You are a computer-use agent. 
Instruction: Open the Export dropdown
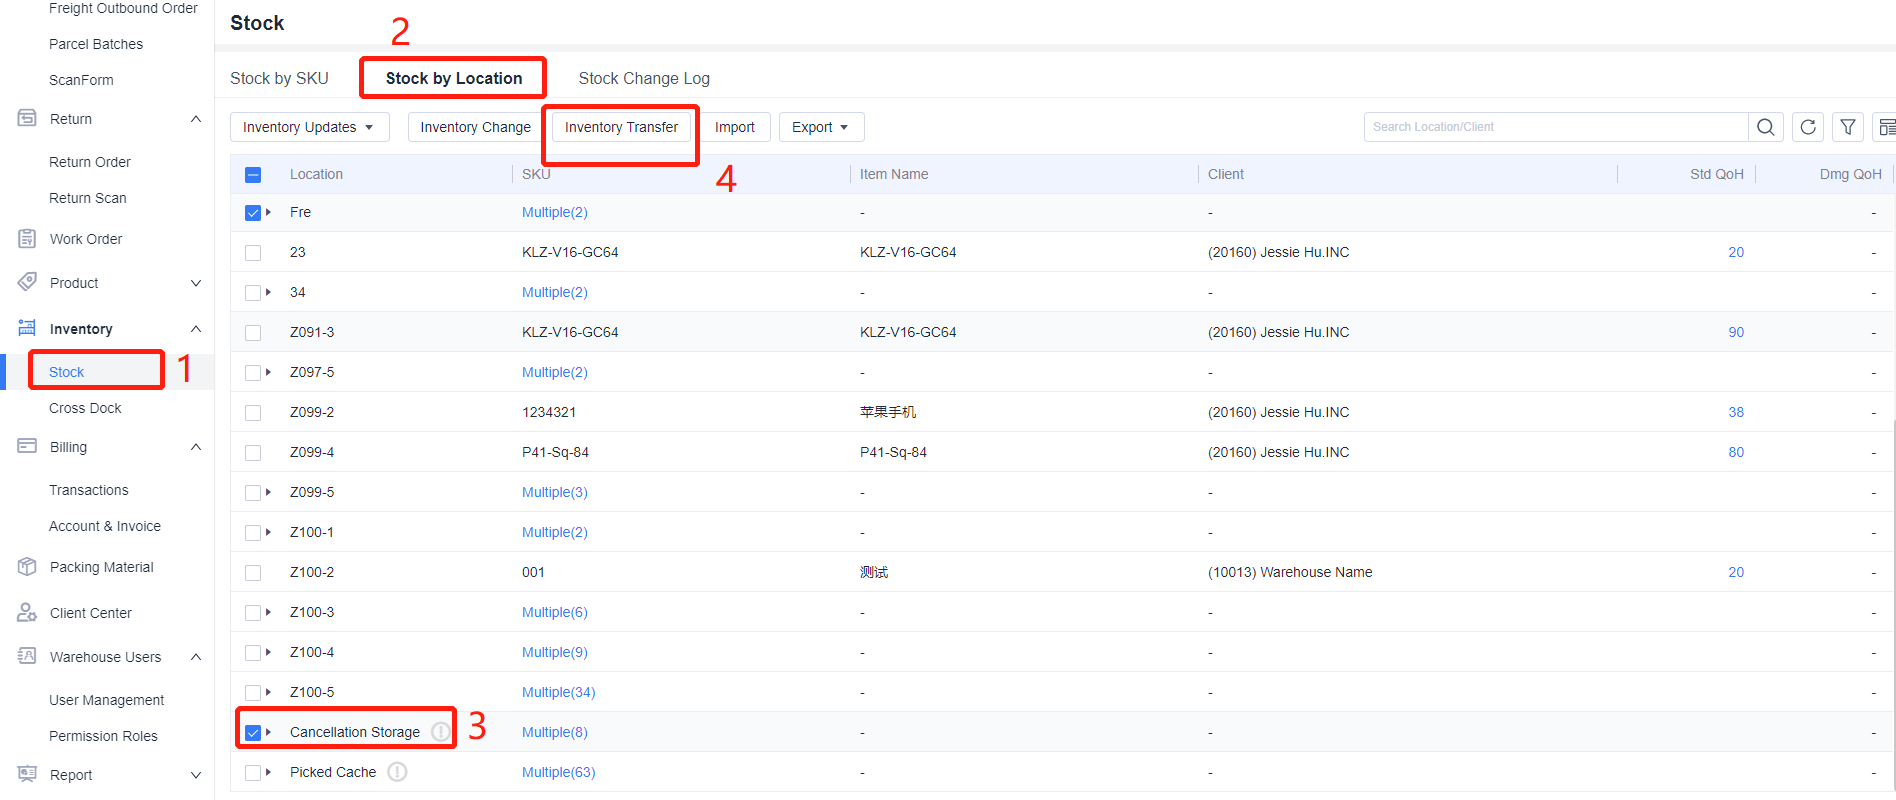pos(820,127)
